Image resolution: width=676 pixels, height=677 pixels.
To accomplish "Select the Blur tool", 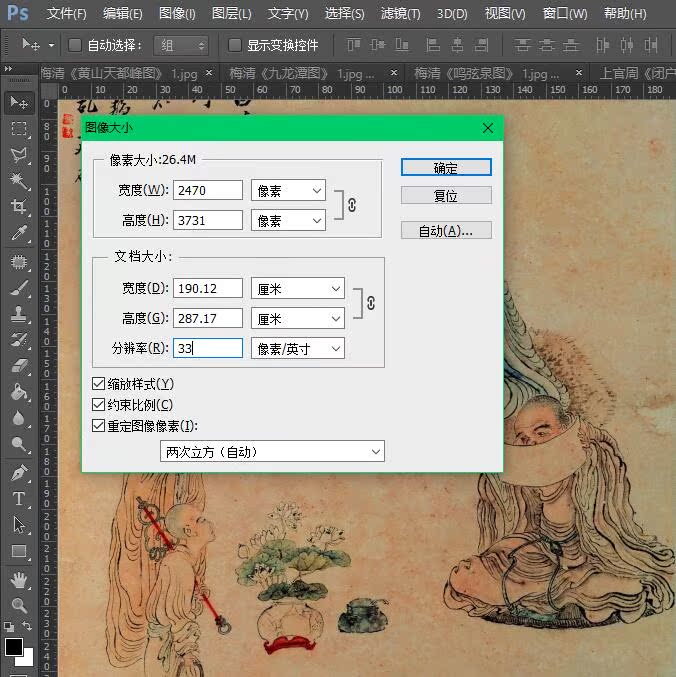I will point(19,418).
